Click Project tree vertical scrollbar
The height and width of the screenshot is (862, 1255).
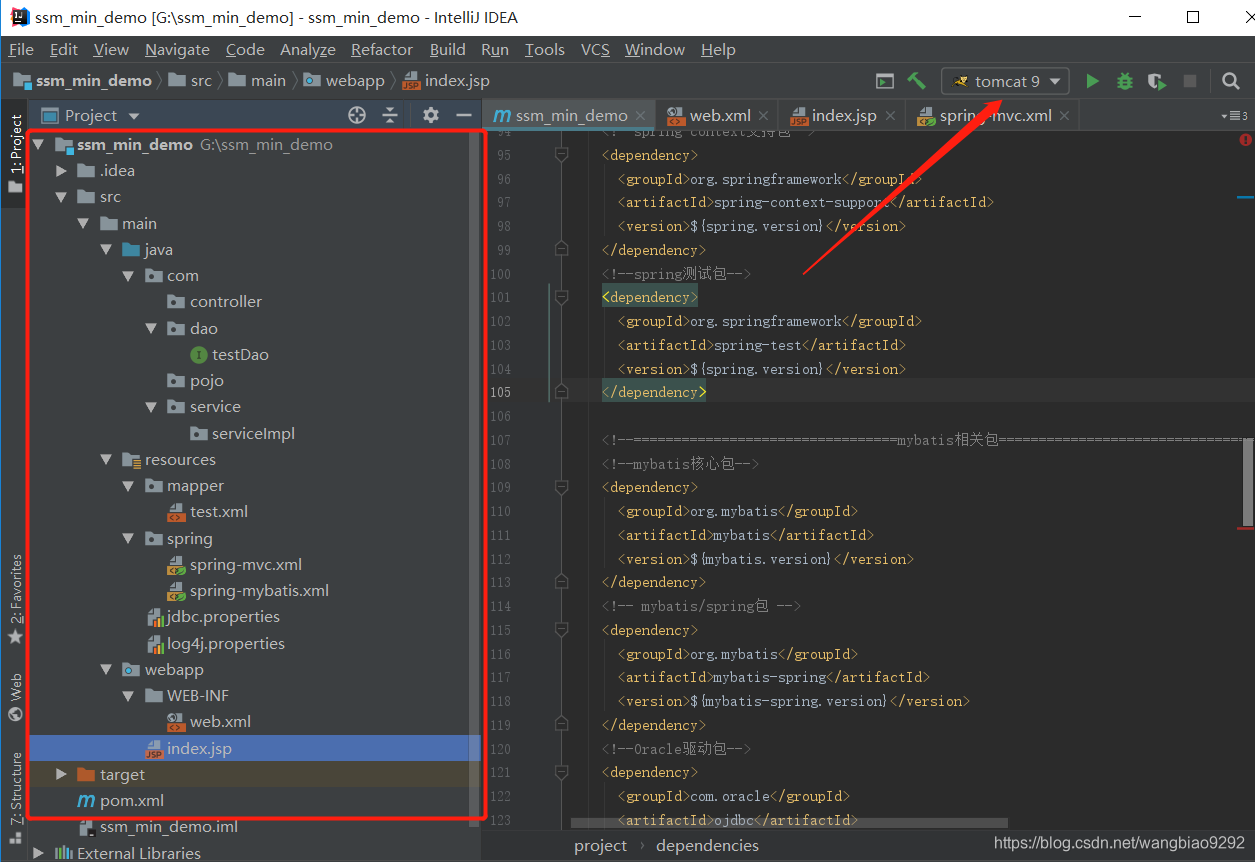tap(476, 480)
